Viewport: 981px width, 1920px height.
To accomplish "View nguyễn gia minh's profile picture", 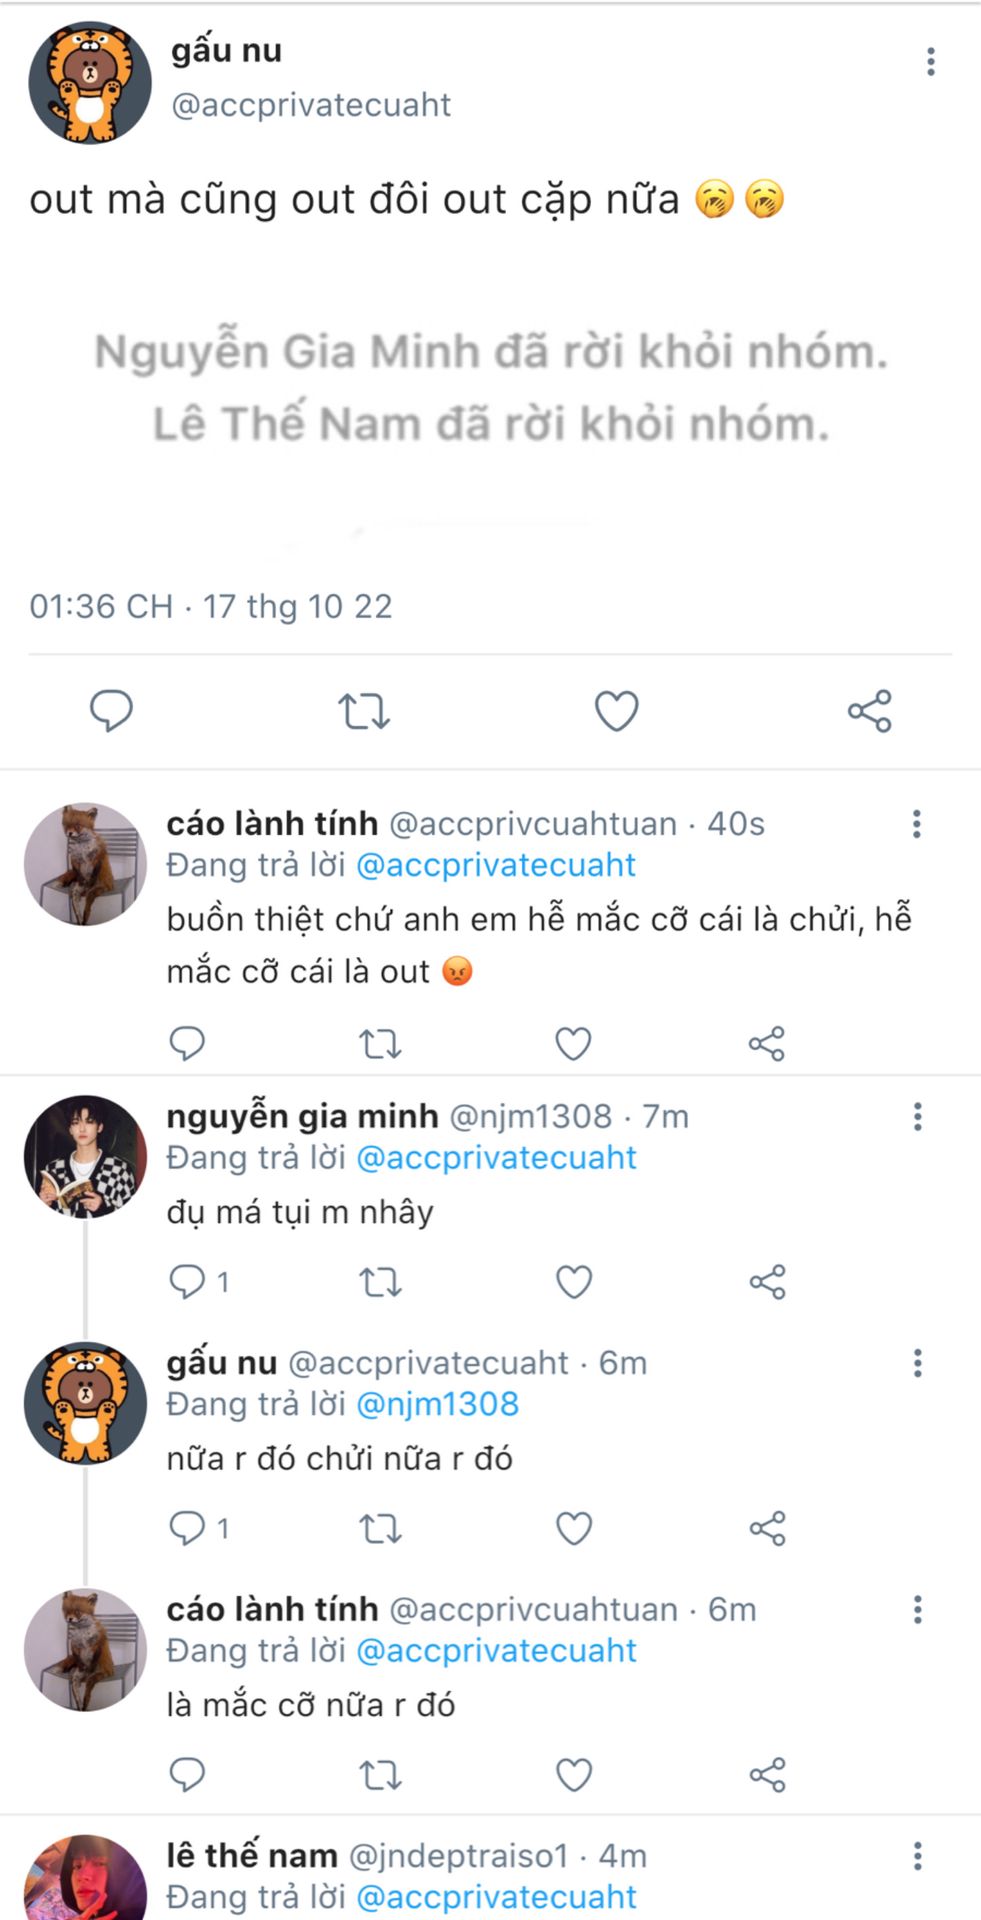I will coord(86,1156).
